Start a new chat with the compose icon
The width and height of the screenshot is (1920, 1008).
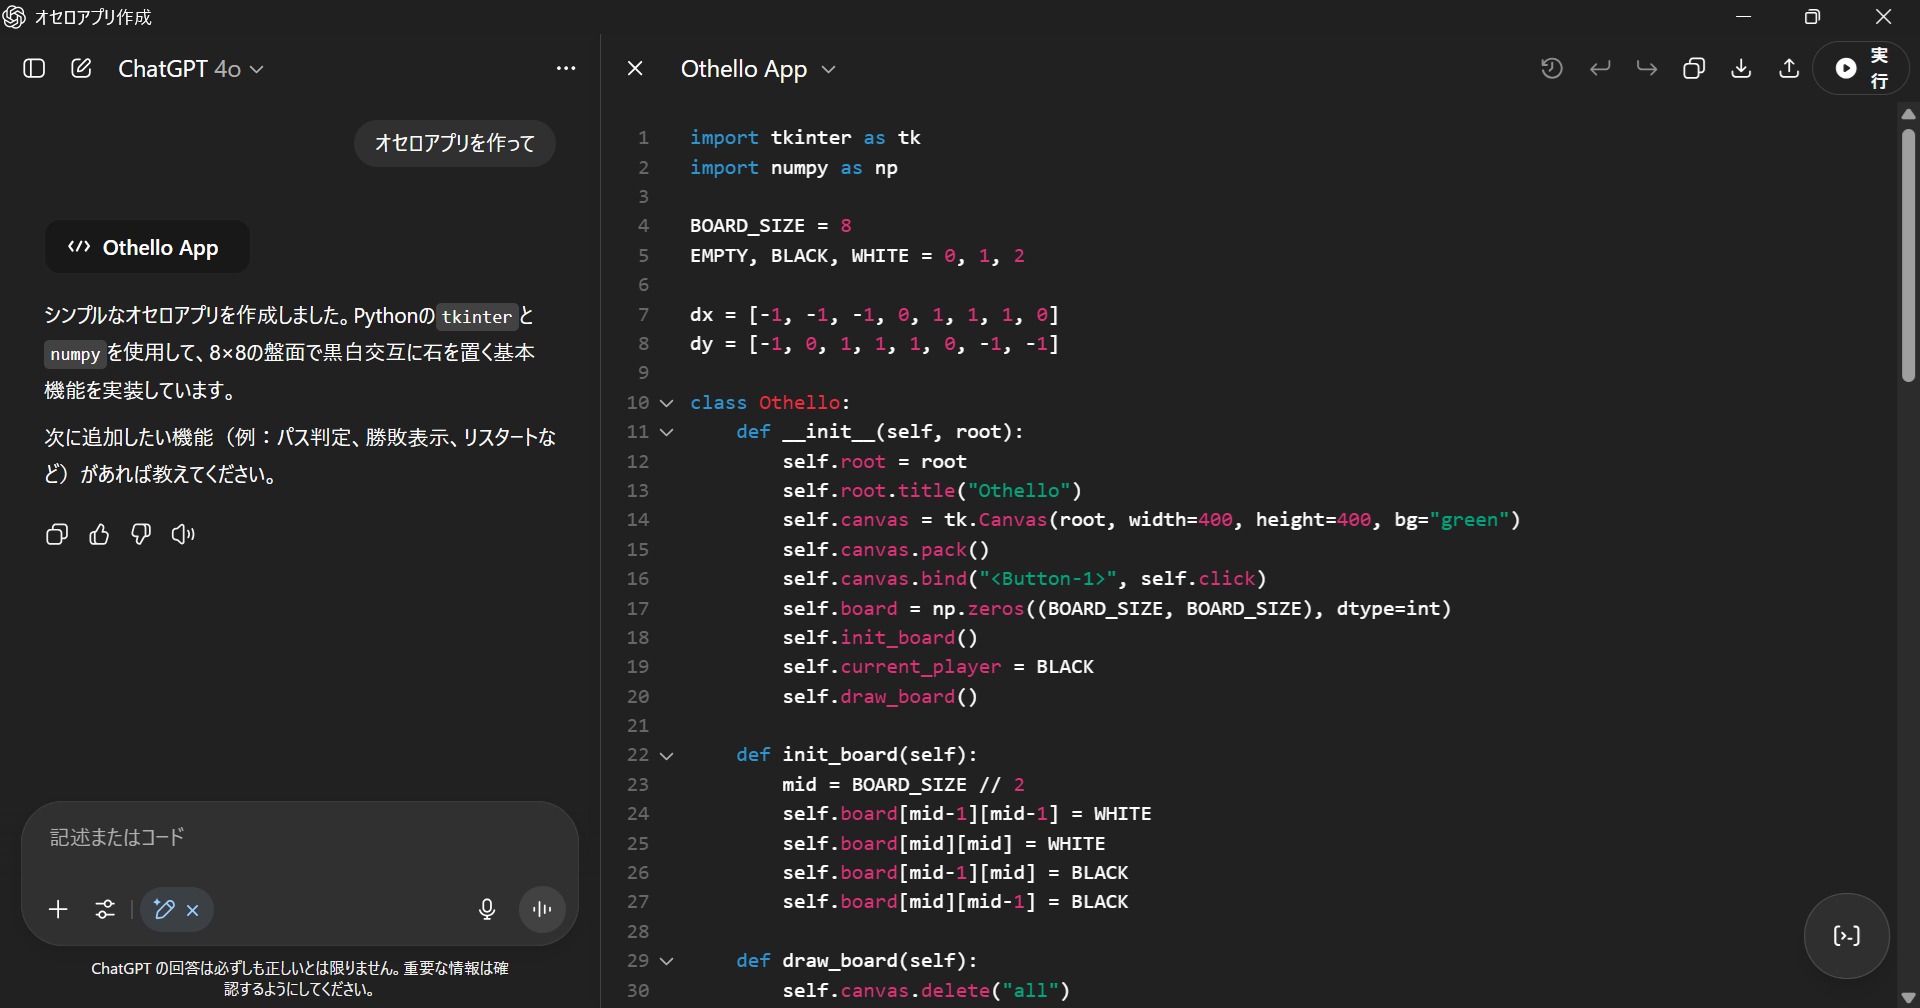(81, 68)
